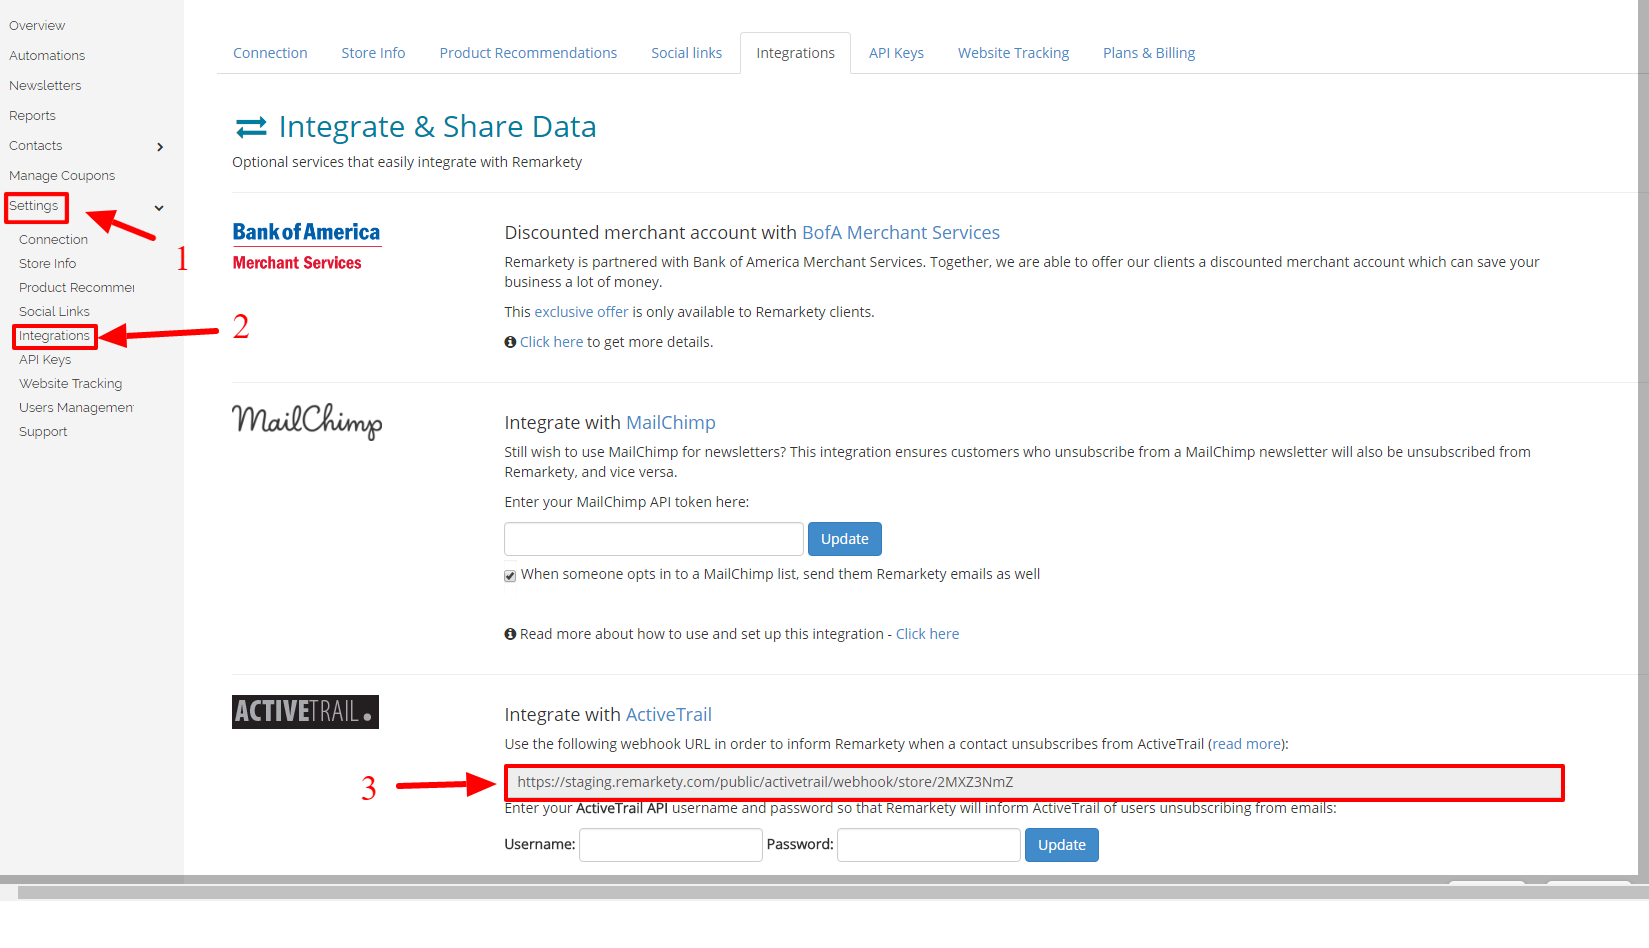Toggle MailChimp opt-in Remarkety emails checkbox

[510, 576]
